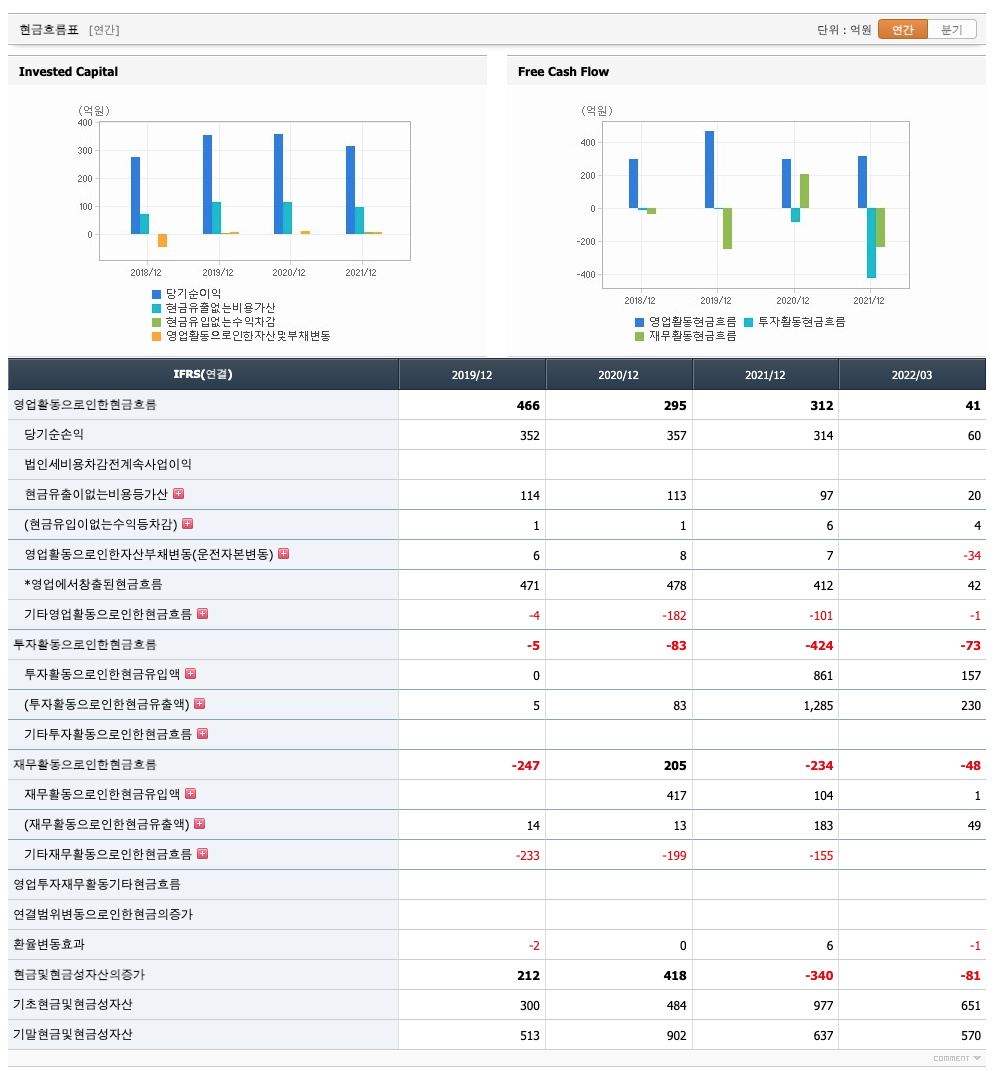This screenshot has width=997, height=1085.
Task: Expand the 기타영업활동으로인한현금흐름 row
Action: (203, 614)
